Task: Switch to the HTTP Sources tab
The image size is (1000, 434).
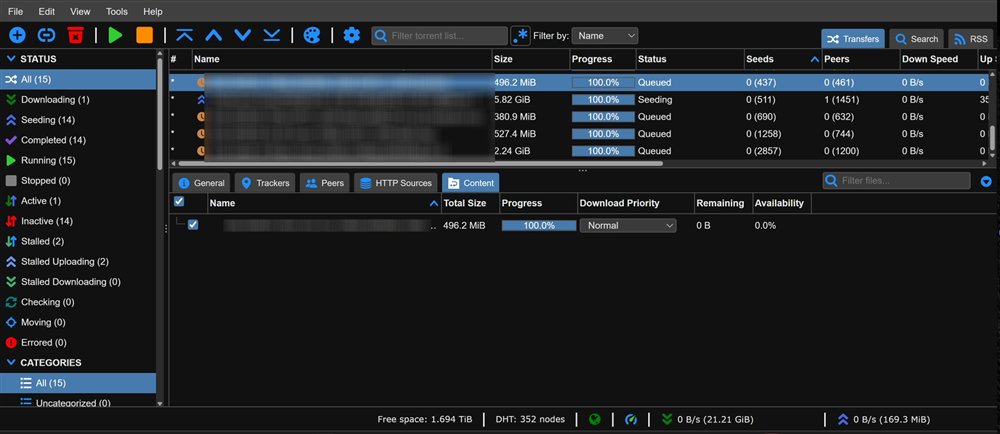Action: pyautogui.click(x=396, y=183)
